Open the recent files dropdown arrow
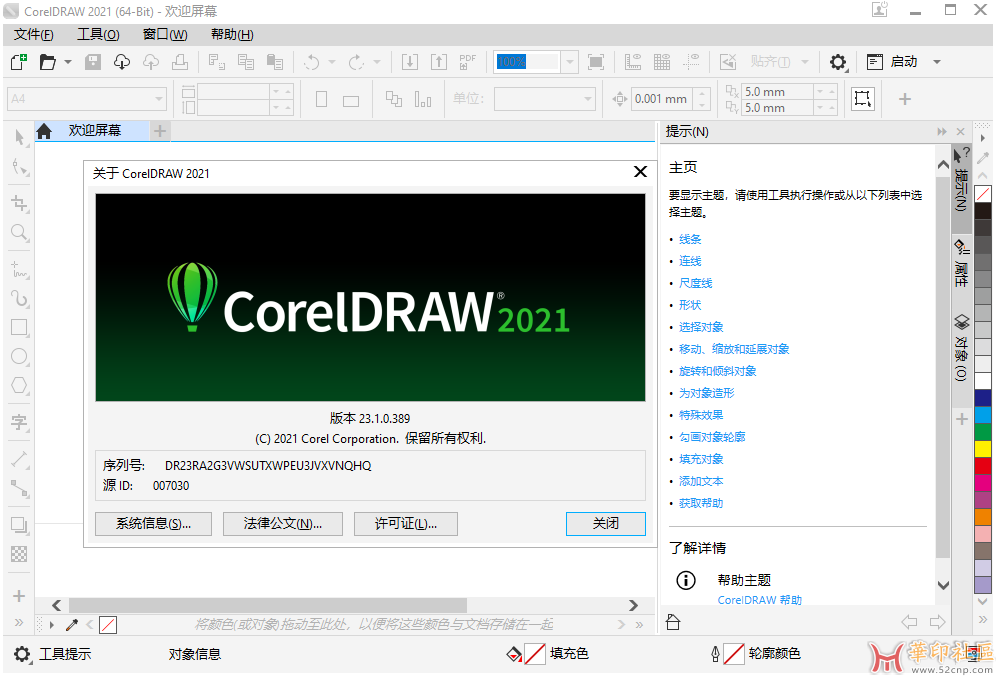The width and height of the screenshot is (997, 677). 68,62
